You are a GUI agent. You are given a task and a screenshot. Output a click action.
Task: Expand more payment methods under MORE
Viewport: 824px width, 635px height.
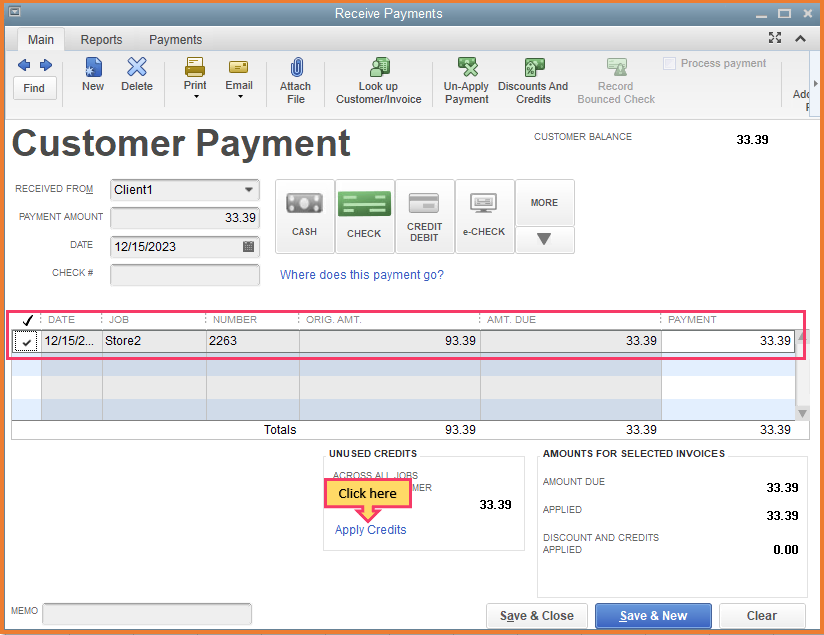point(544,240)
